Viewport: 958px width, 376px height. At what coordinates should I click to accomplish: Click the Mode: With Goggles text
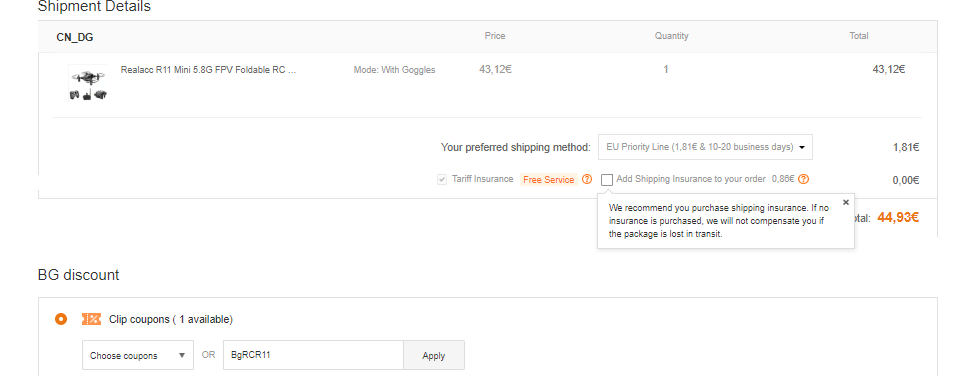395,70
